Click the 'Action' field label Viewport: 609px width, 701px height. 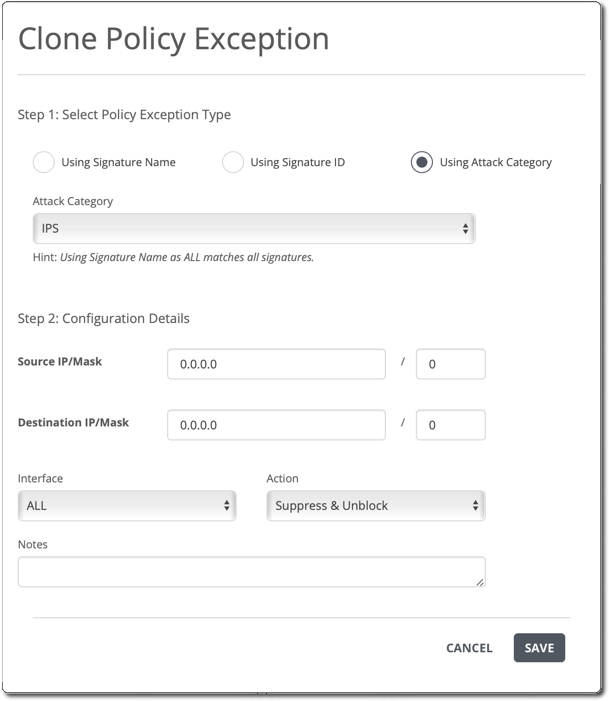pos(283,478)
